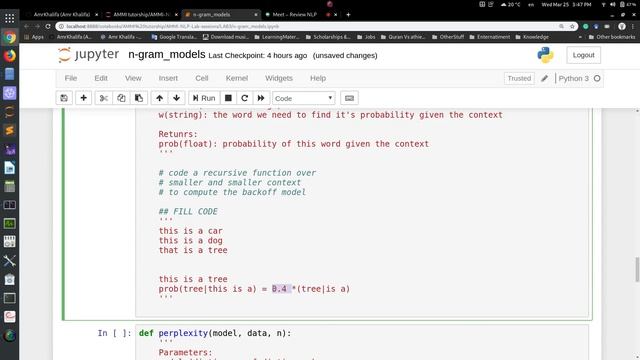Viewport: 640px width, 360px height.
Task: Open the battery and volume system menu
Action: (618, 4)
